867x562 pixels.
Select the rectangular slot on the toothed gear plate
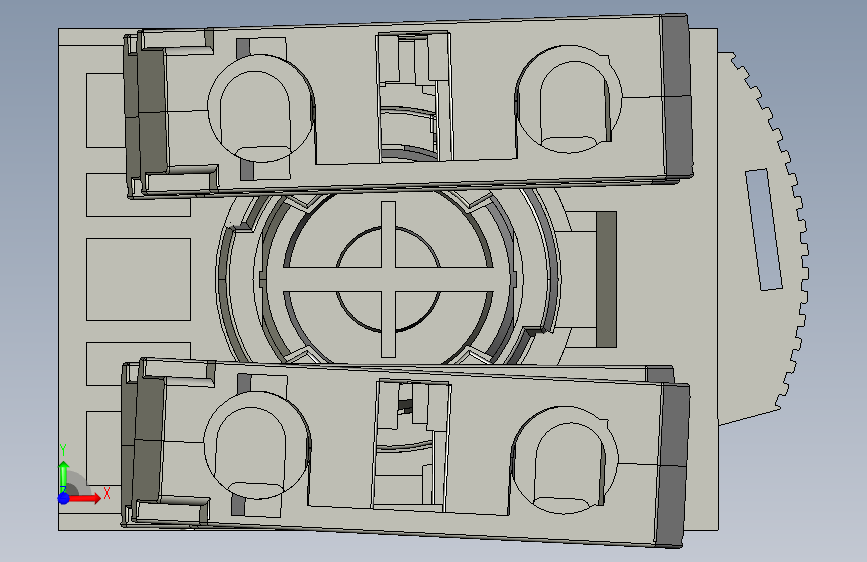[x=764, y=230]
